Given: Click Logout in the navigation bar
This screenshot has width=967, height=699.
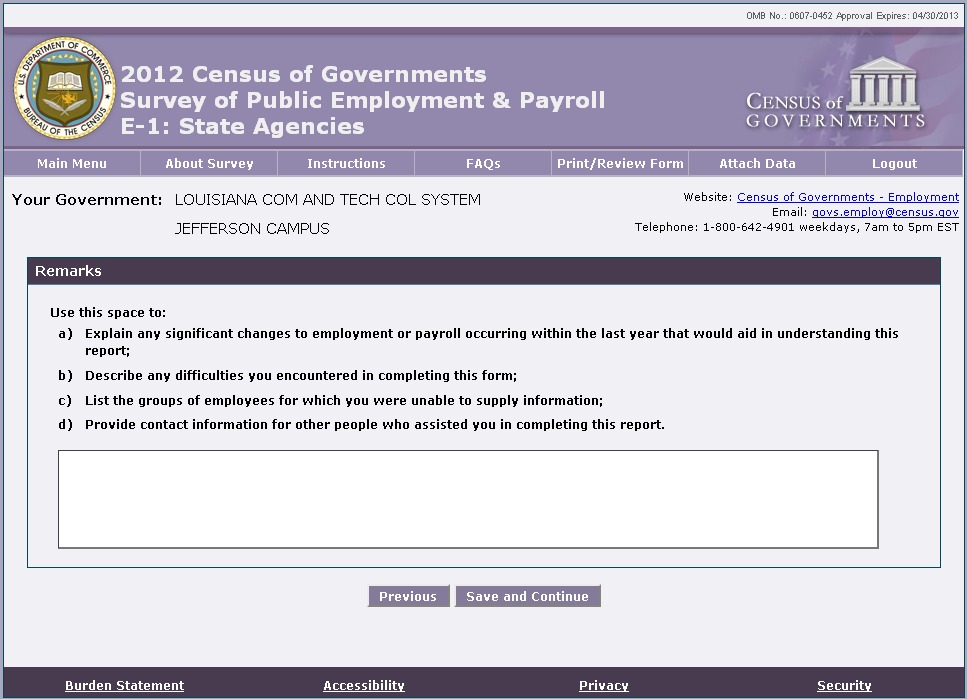Looking at the screenshot, I should (x=894, y=163).
